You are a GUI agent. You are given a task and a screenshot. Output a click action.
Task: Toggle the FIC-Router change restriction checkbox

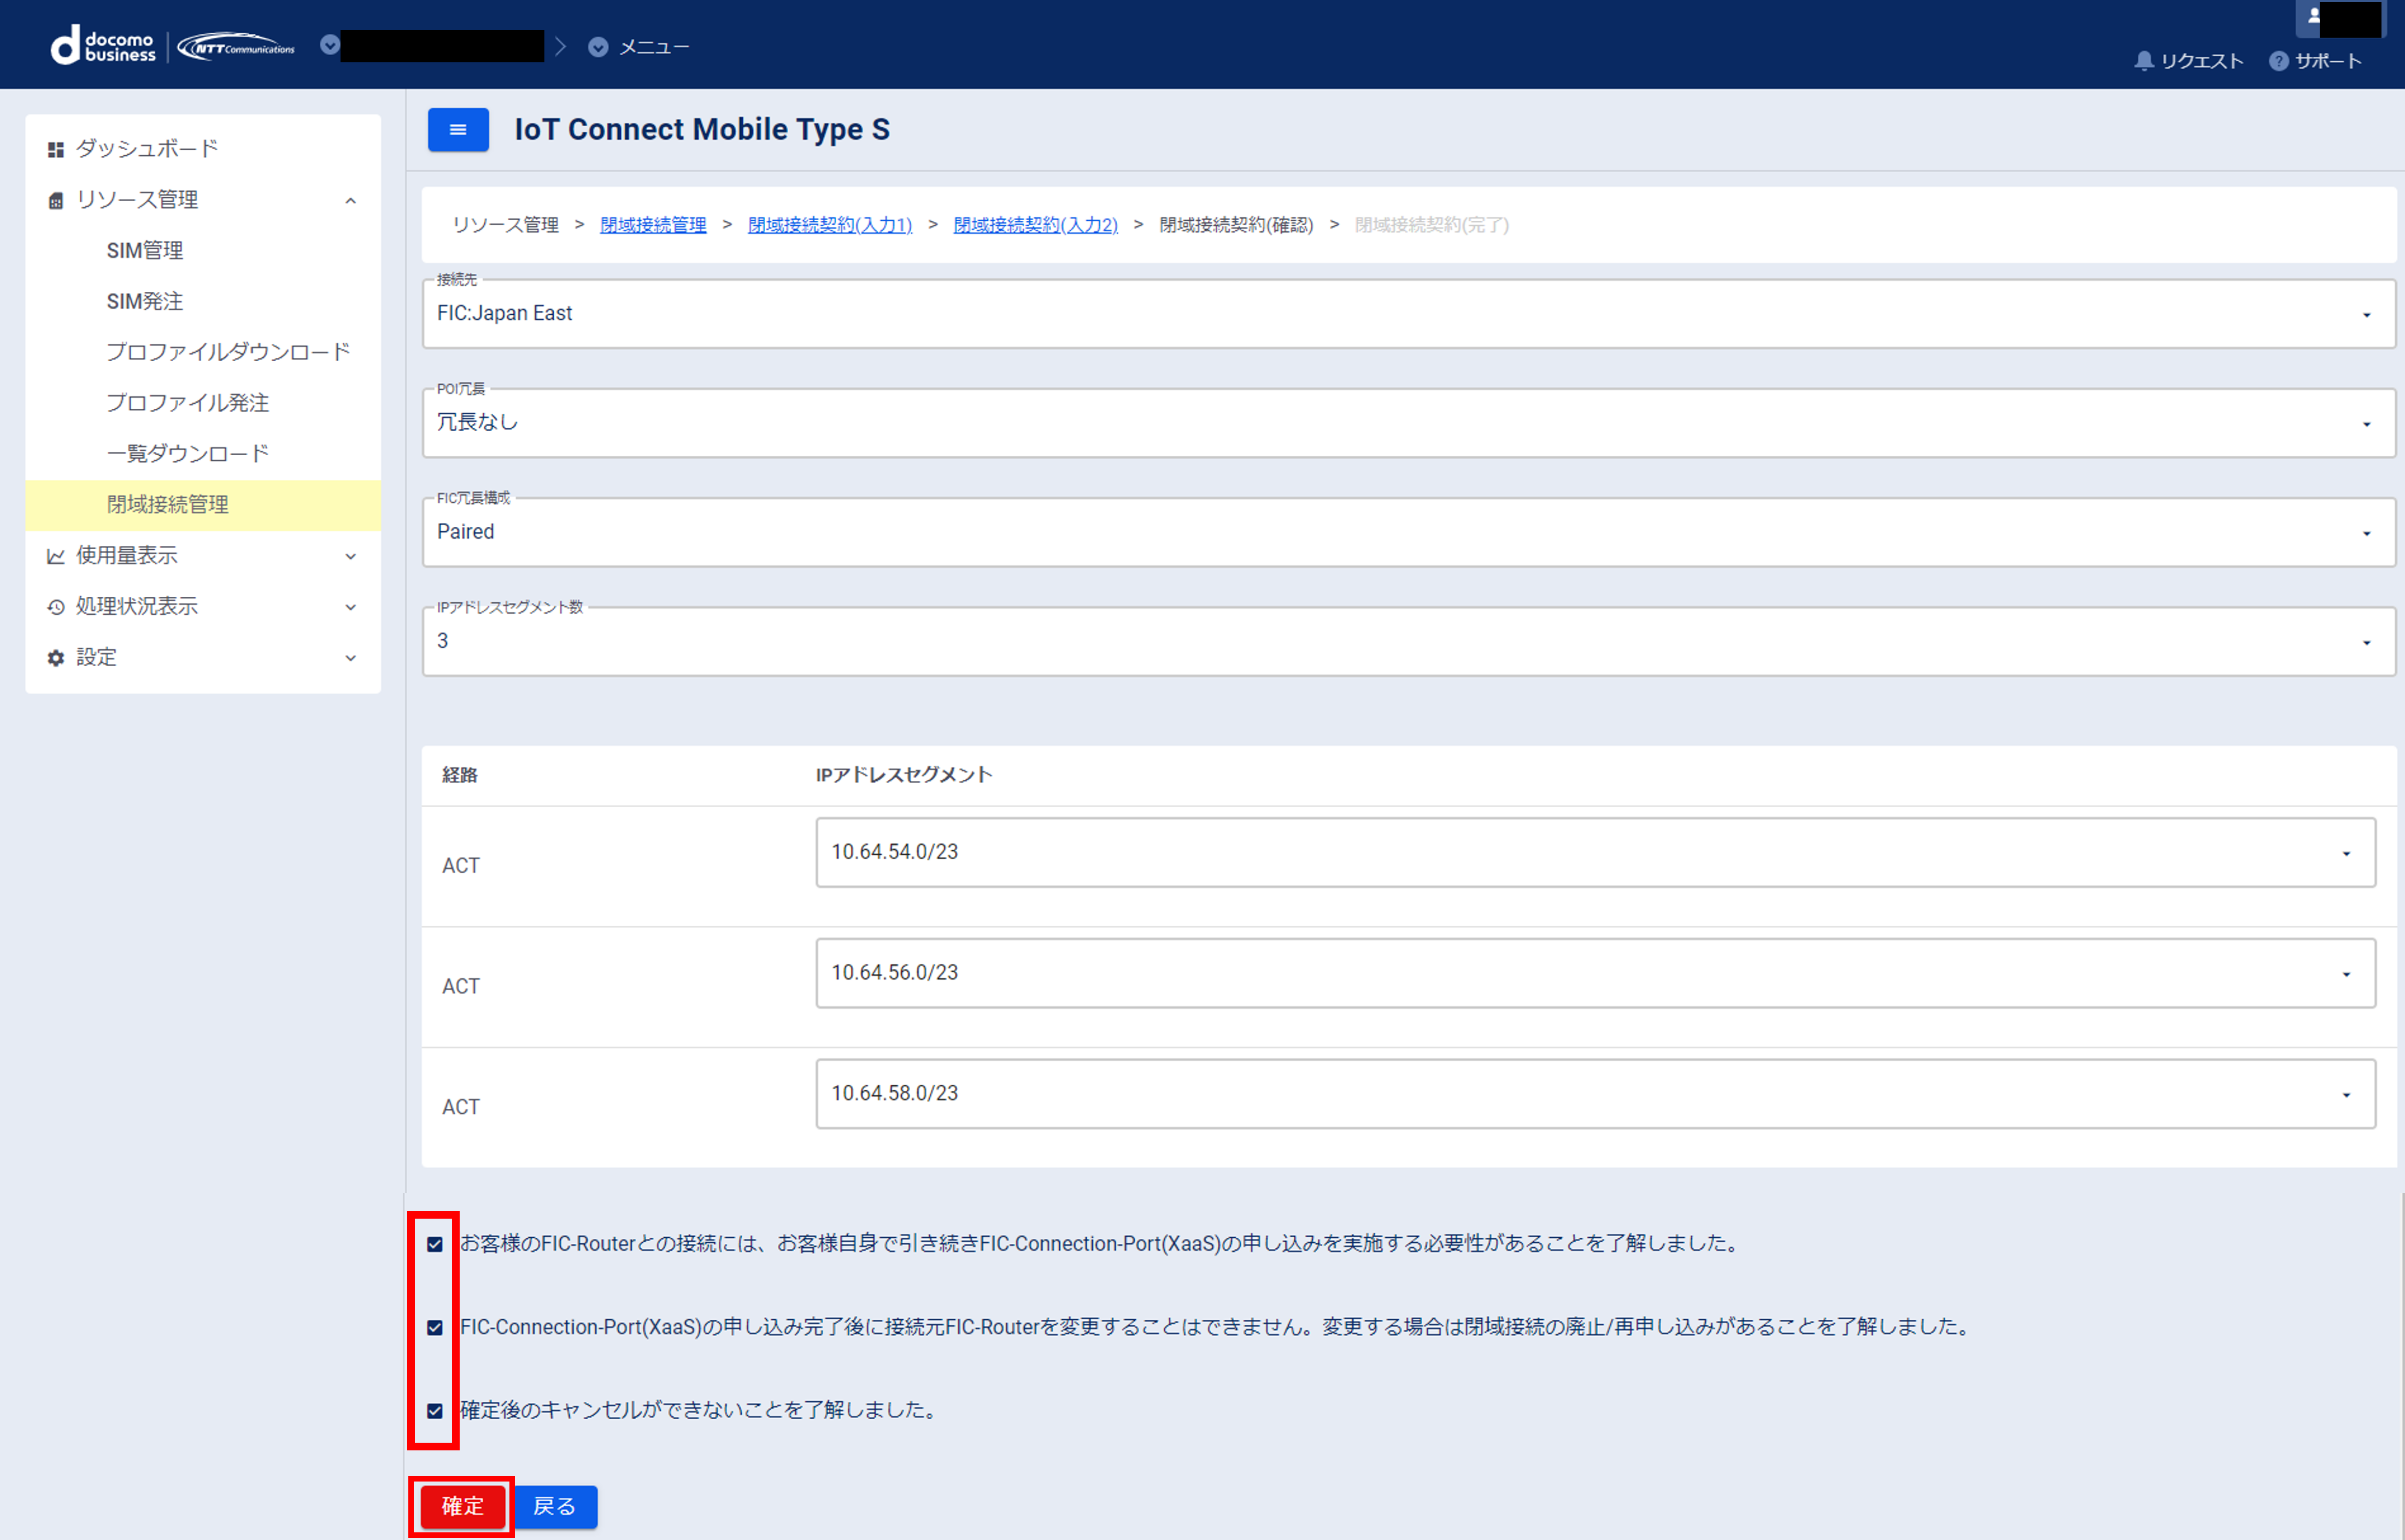pos(435,1327)
